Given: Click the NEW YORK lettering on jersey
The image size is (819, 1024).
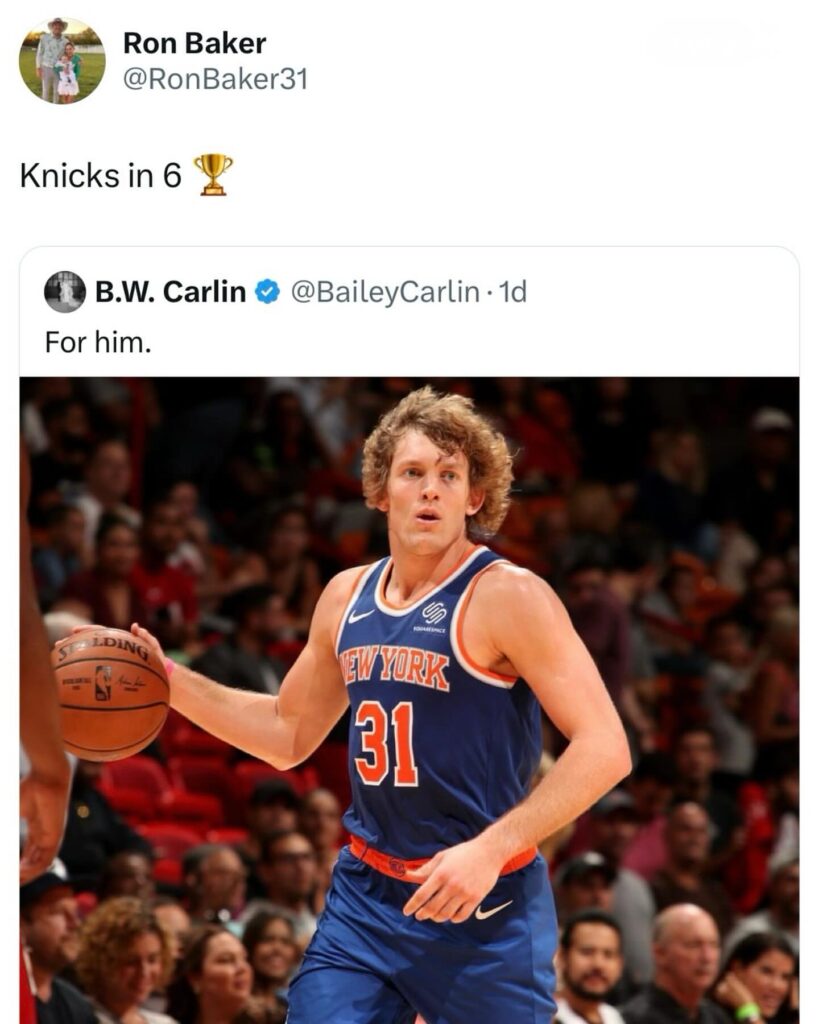Looking at the screenshot, I should click(395, 667).
